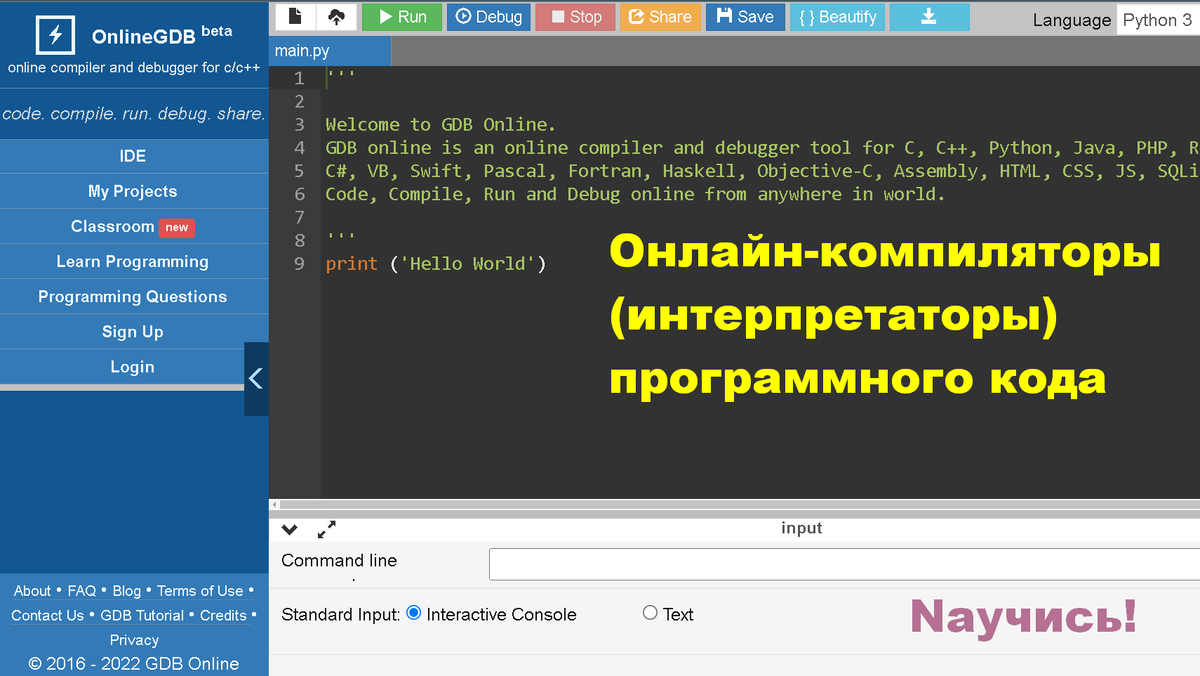1200x676 pixels.
Task: Click the 'input' panel header label
Action: (x=801, y=528)
